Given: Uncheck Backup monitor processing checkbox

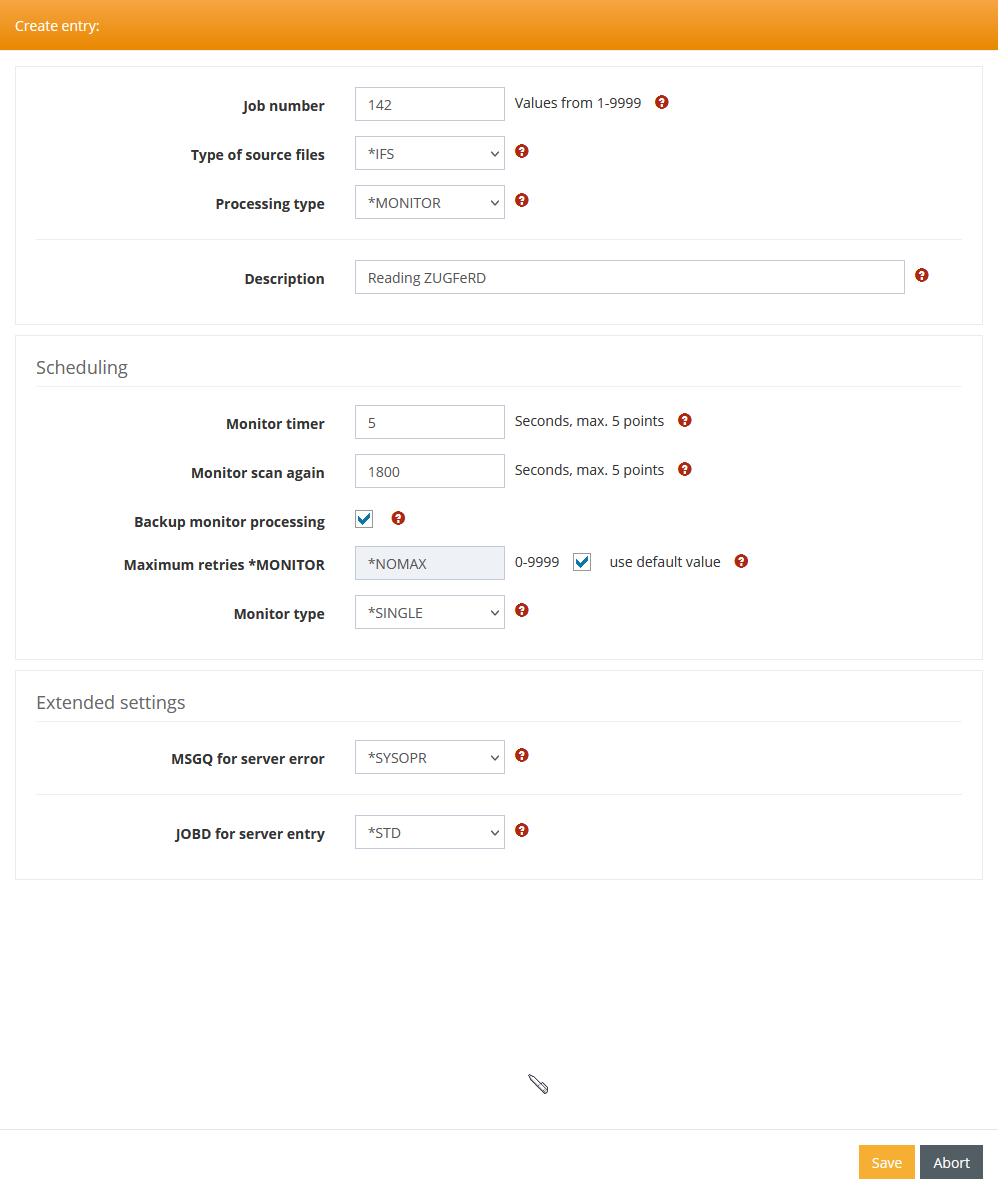Looking at the screenshot, I should [x=364, y=519].
